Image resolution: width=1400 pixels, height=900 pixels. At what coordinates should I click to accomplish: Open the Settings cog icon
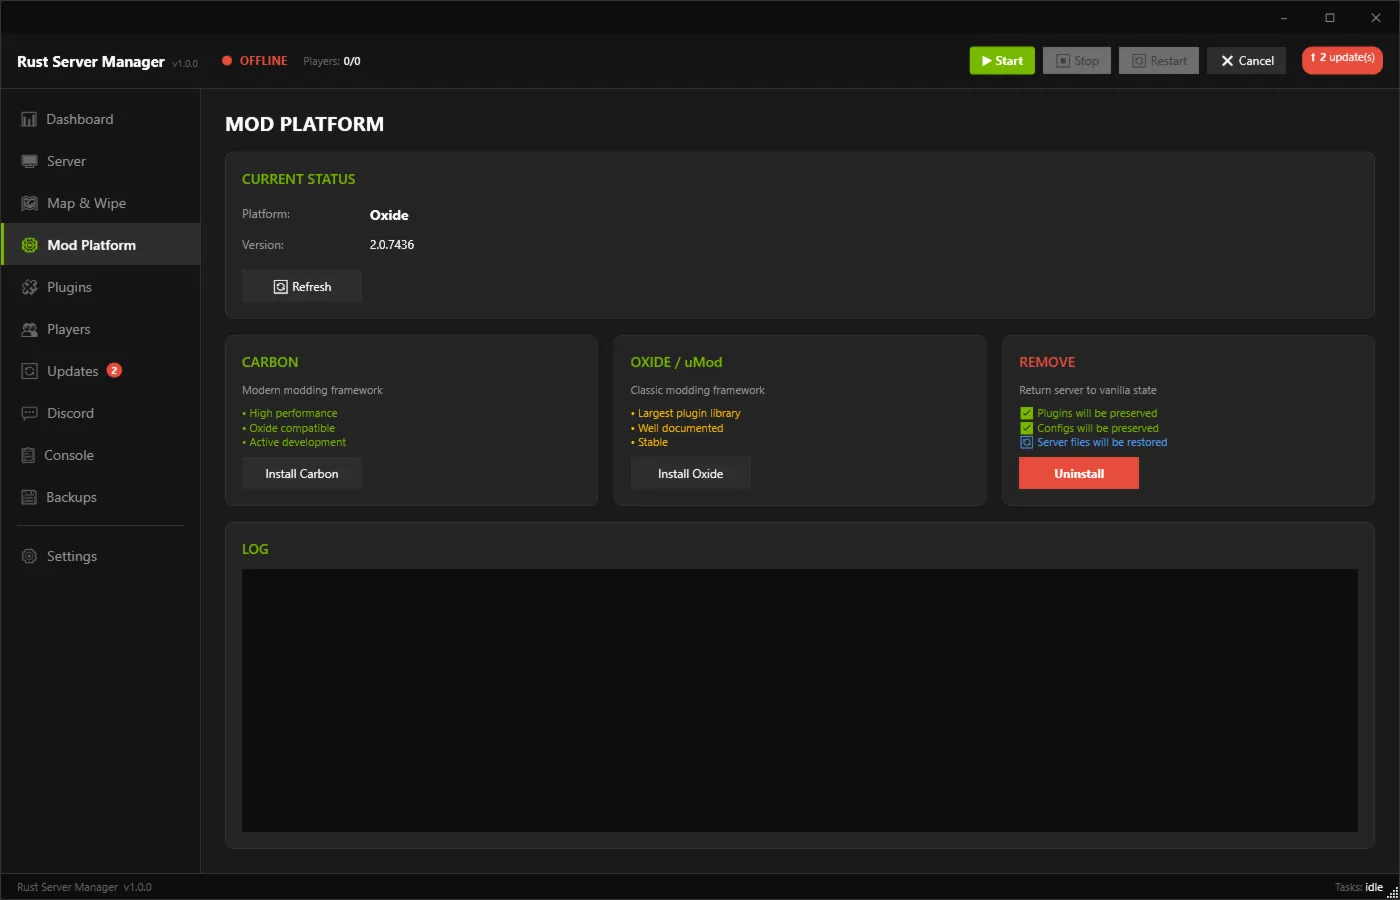pos(29,556)
